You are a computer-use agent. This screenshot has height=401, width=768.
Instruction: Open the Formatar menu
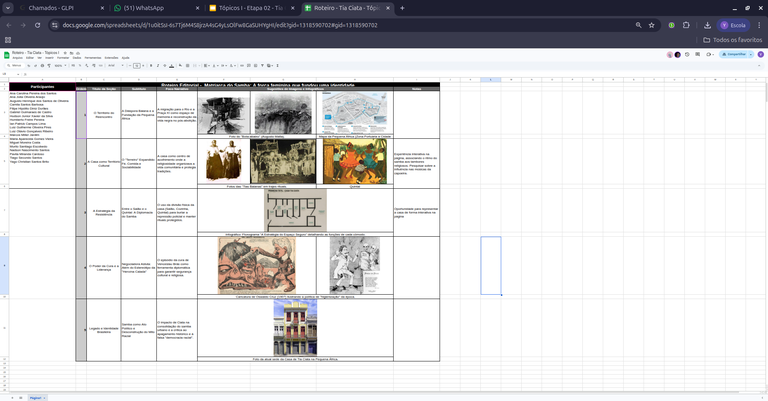(x=63, y=58)
